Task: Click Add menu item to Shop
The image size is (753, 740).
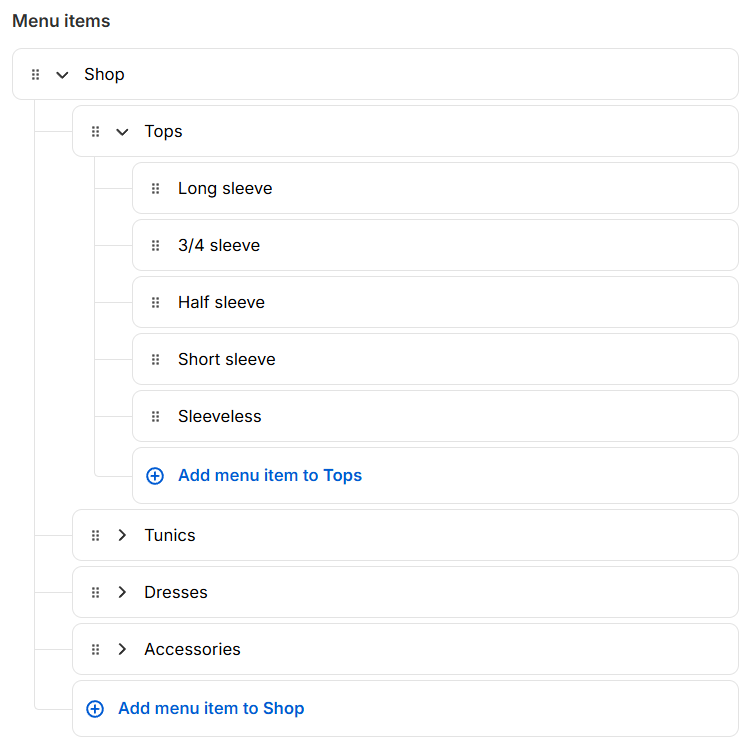Action: (211, 709)
